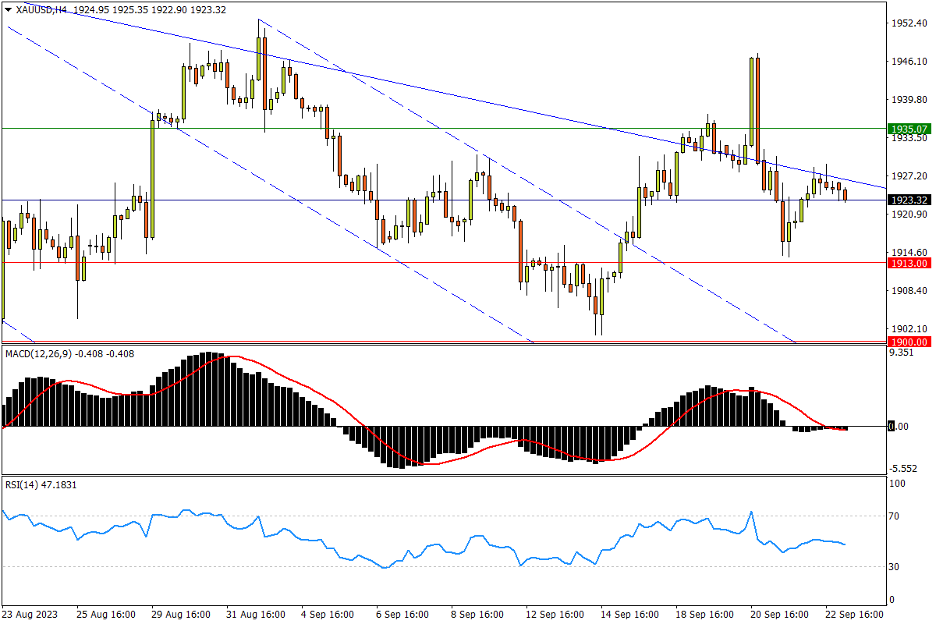
Task: Click the small triangle beside XAUUSD,H4 title
Action: (8, 9)
